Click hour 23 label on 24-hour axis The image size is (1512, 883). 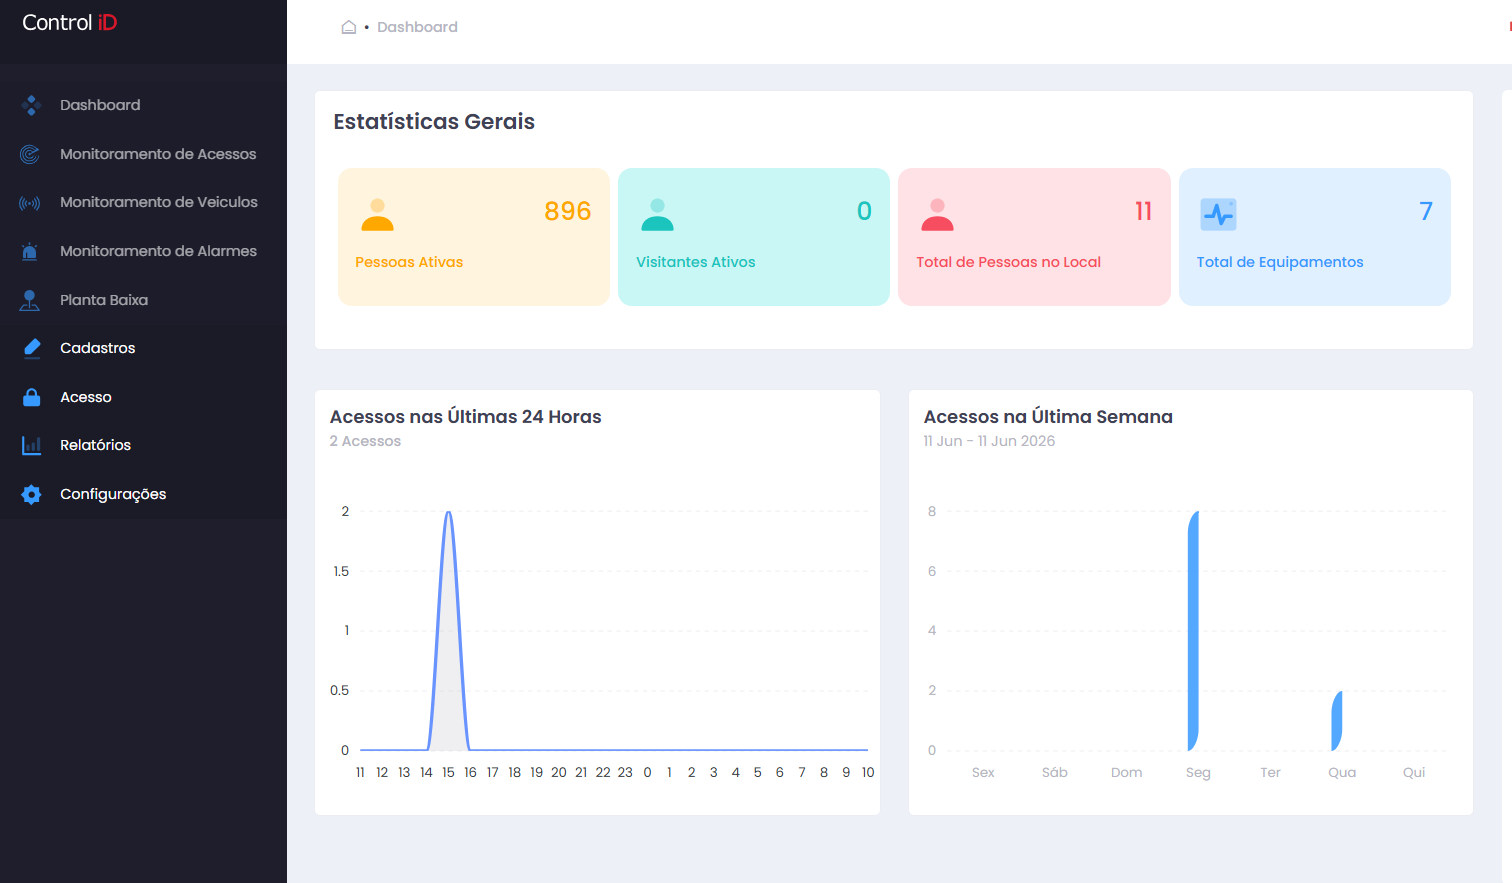pos(625,773)
